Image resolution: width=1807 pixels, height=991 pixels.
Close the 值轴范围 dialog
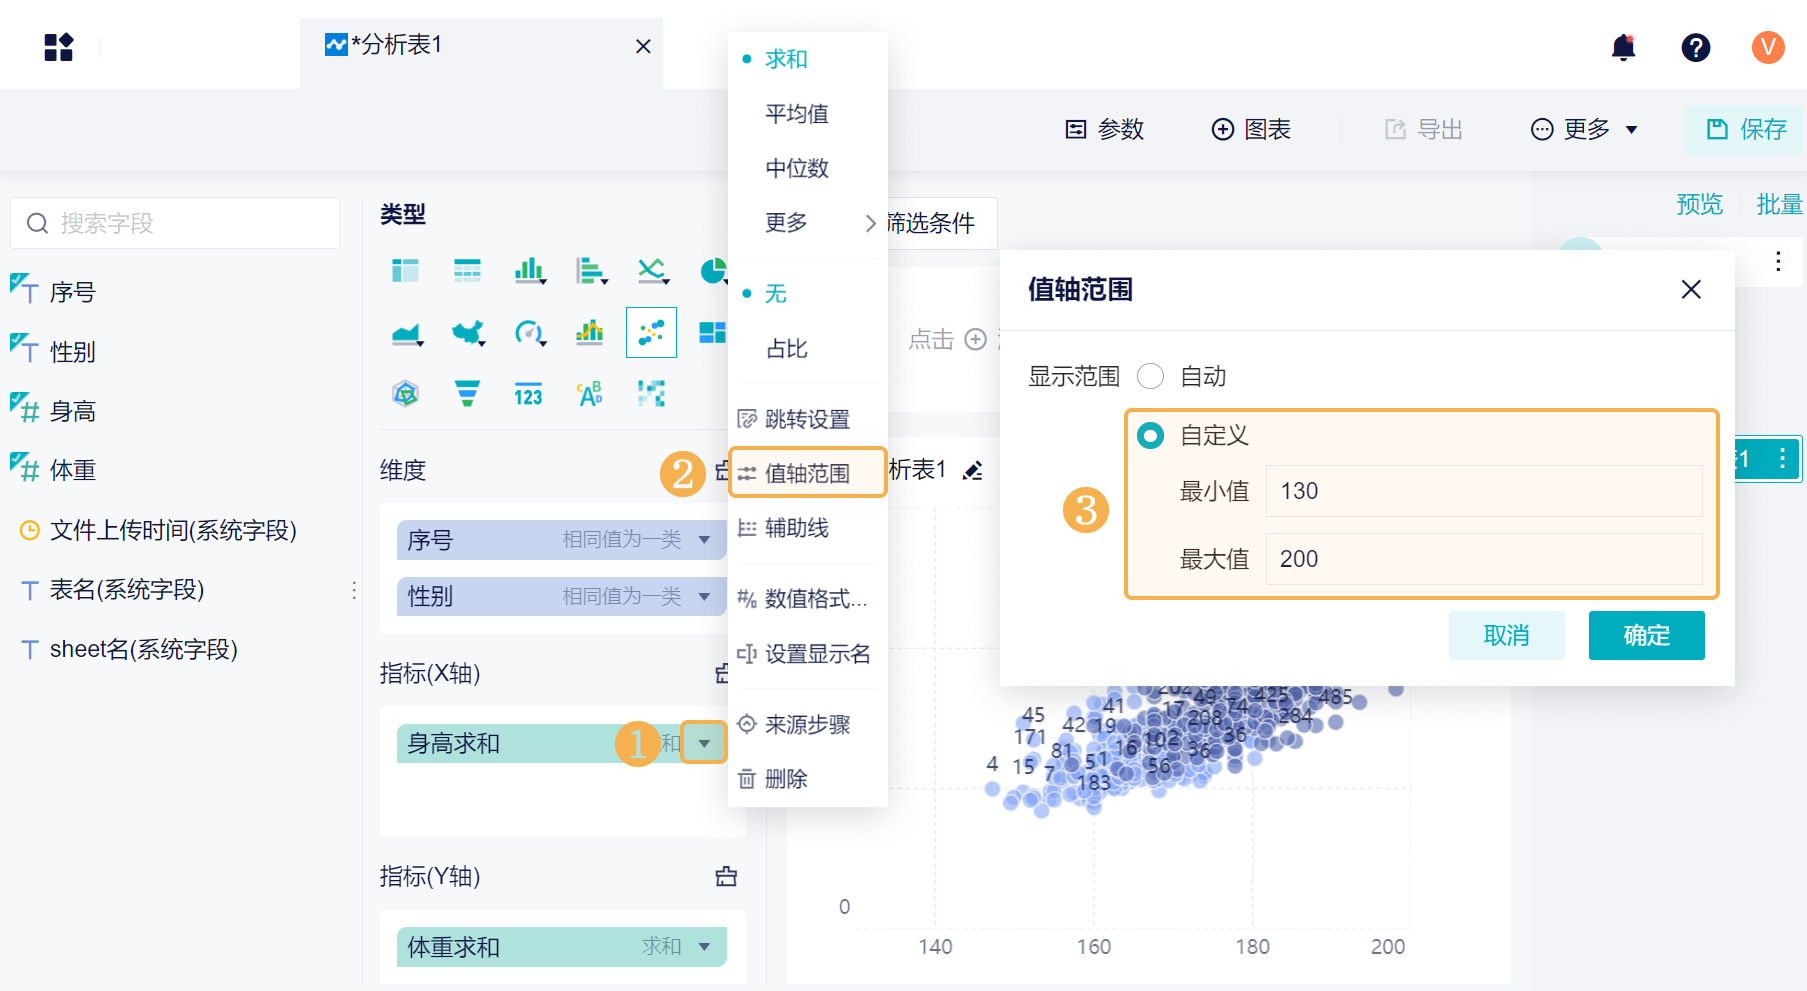click(1691, 290)
